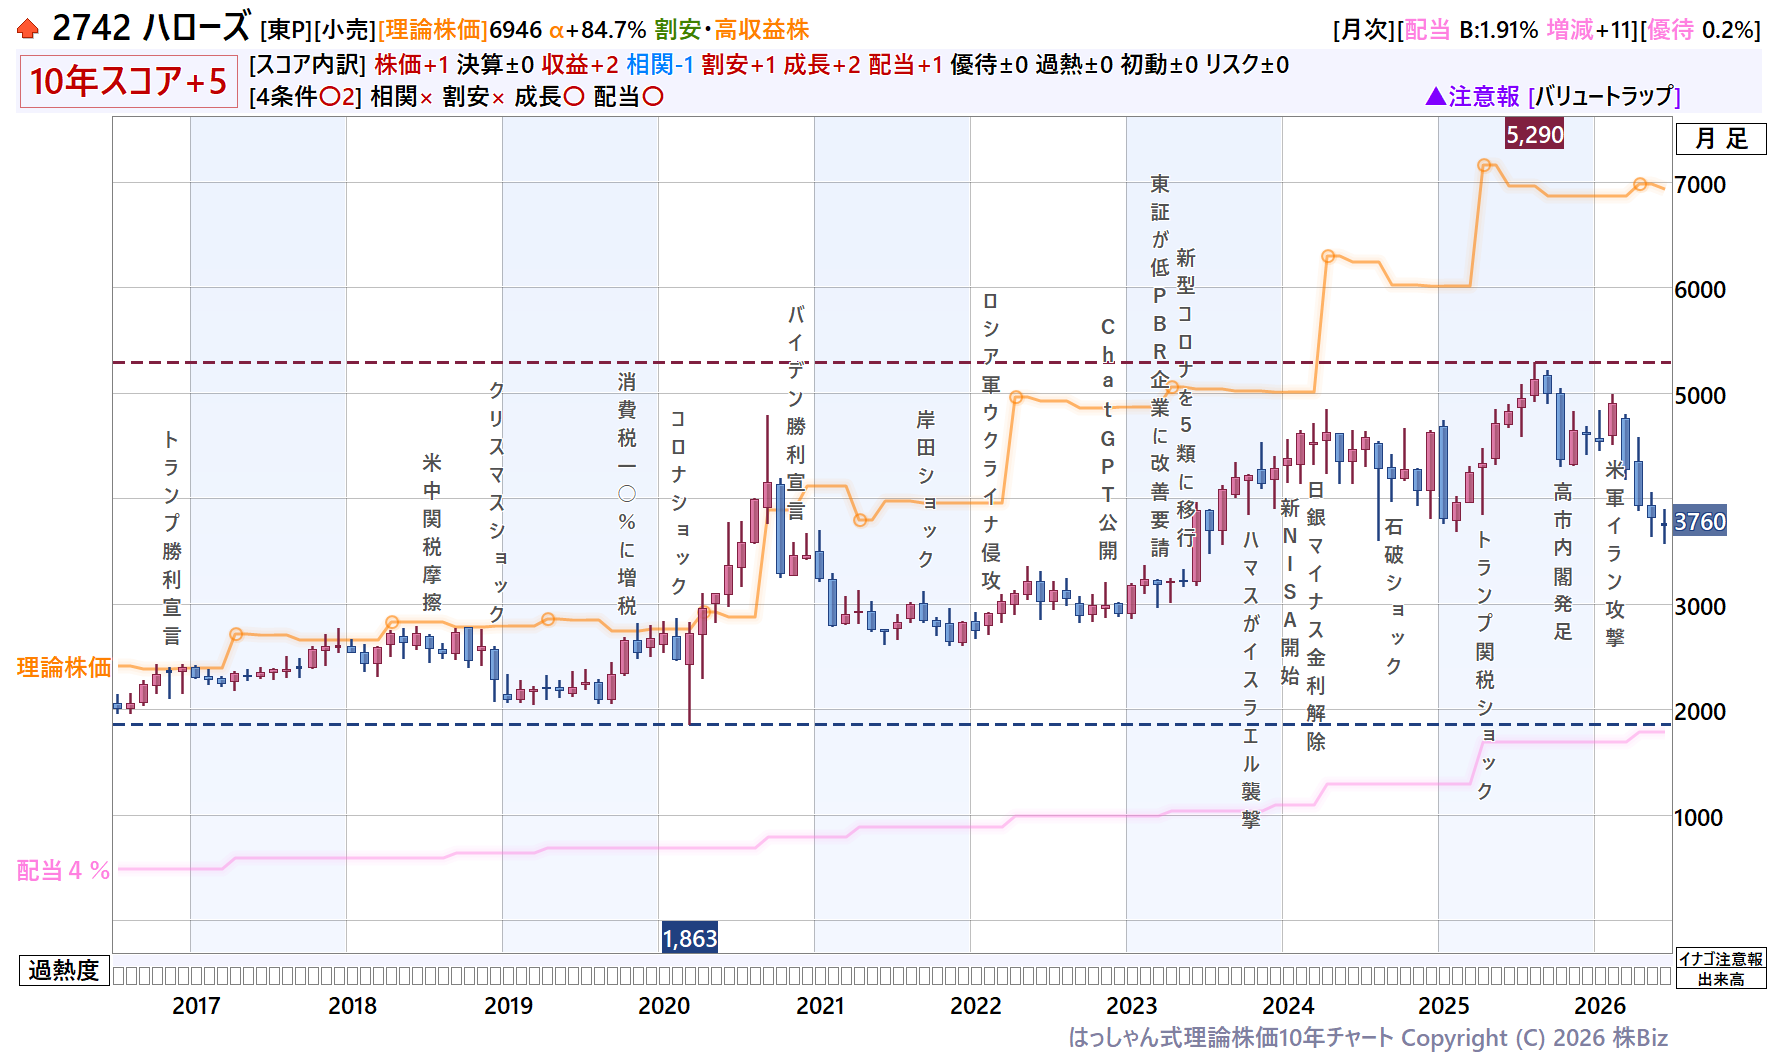Click the 株価+1 score item
1780x1054 pixels.
[x=412, y=65]
